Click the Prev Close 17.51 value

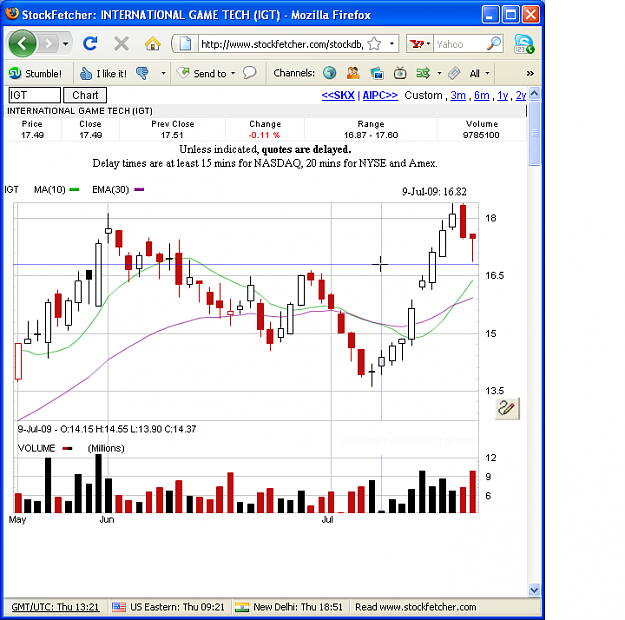point(172,135)
